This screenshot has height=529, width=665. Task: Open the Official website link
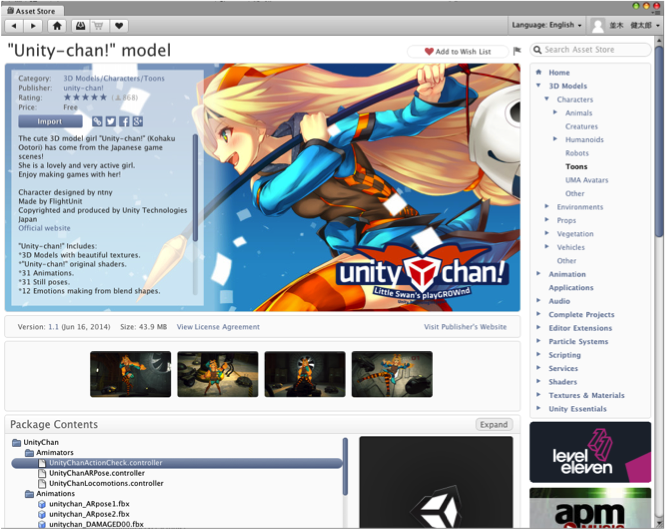tap(44, 228)
